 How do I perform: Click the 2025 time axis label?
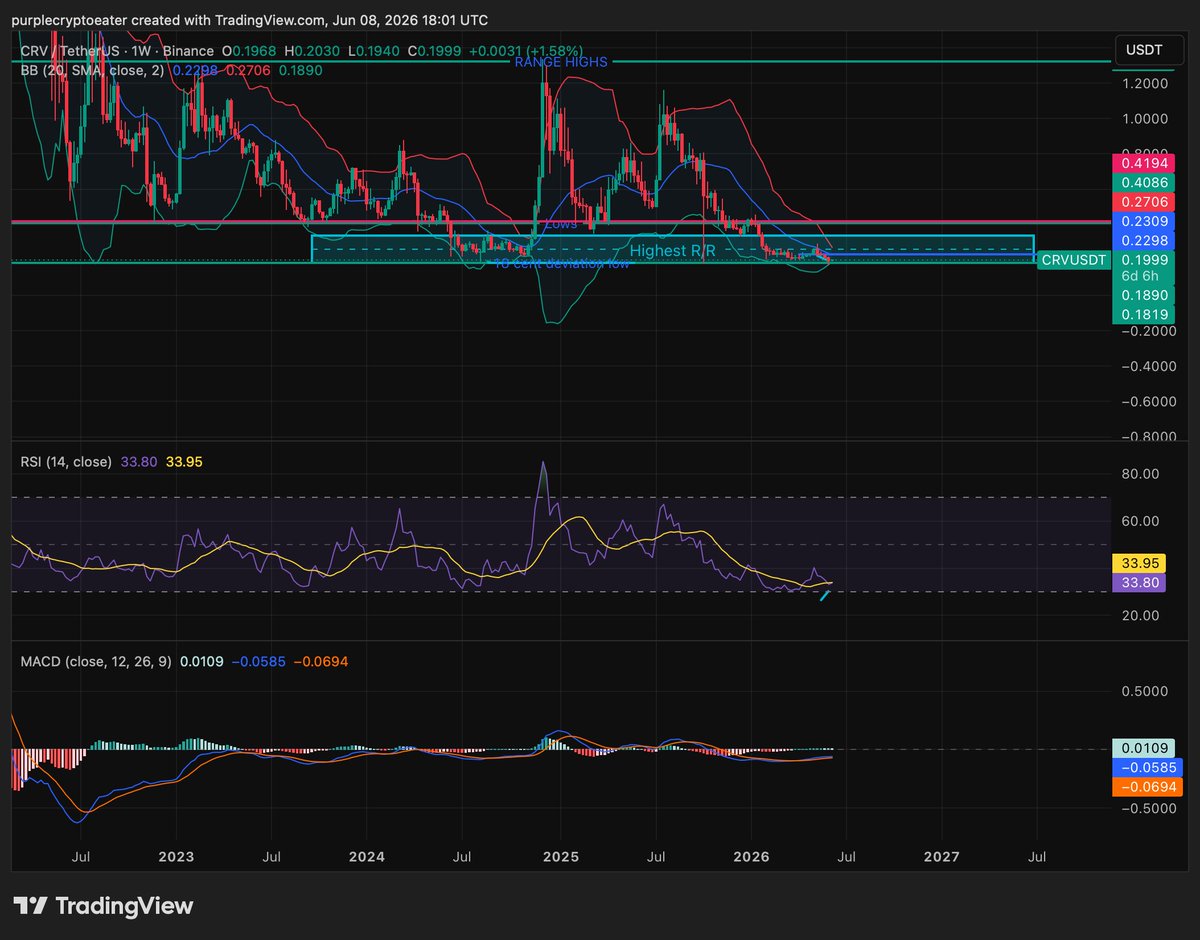pos(559,857)
